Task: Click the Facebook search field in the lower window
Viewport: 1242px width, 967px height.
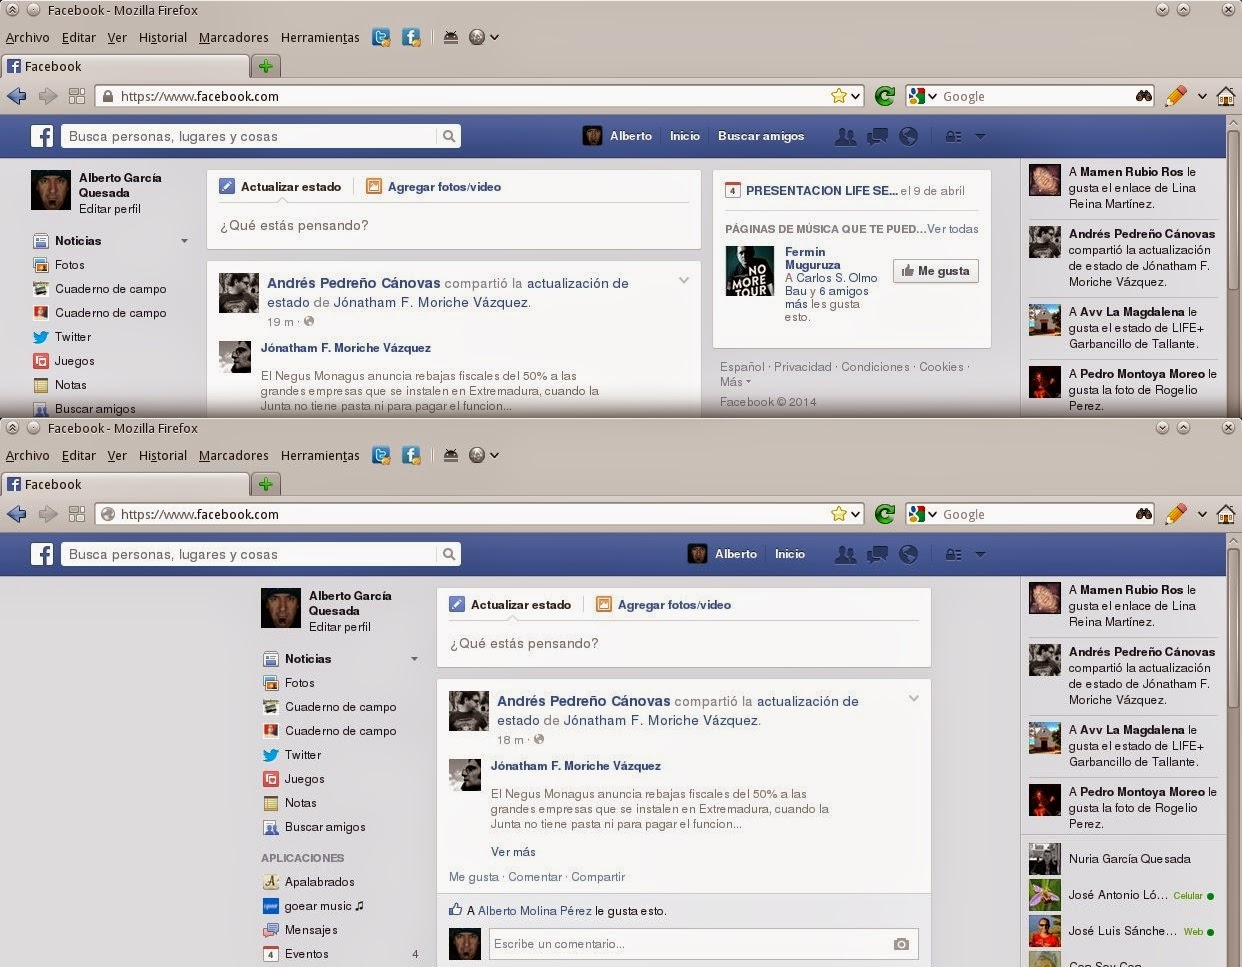Action: [250, 554]
